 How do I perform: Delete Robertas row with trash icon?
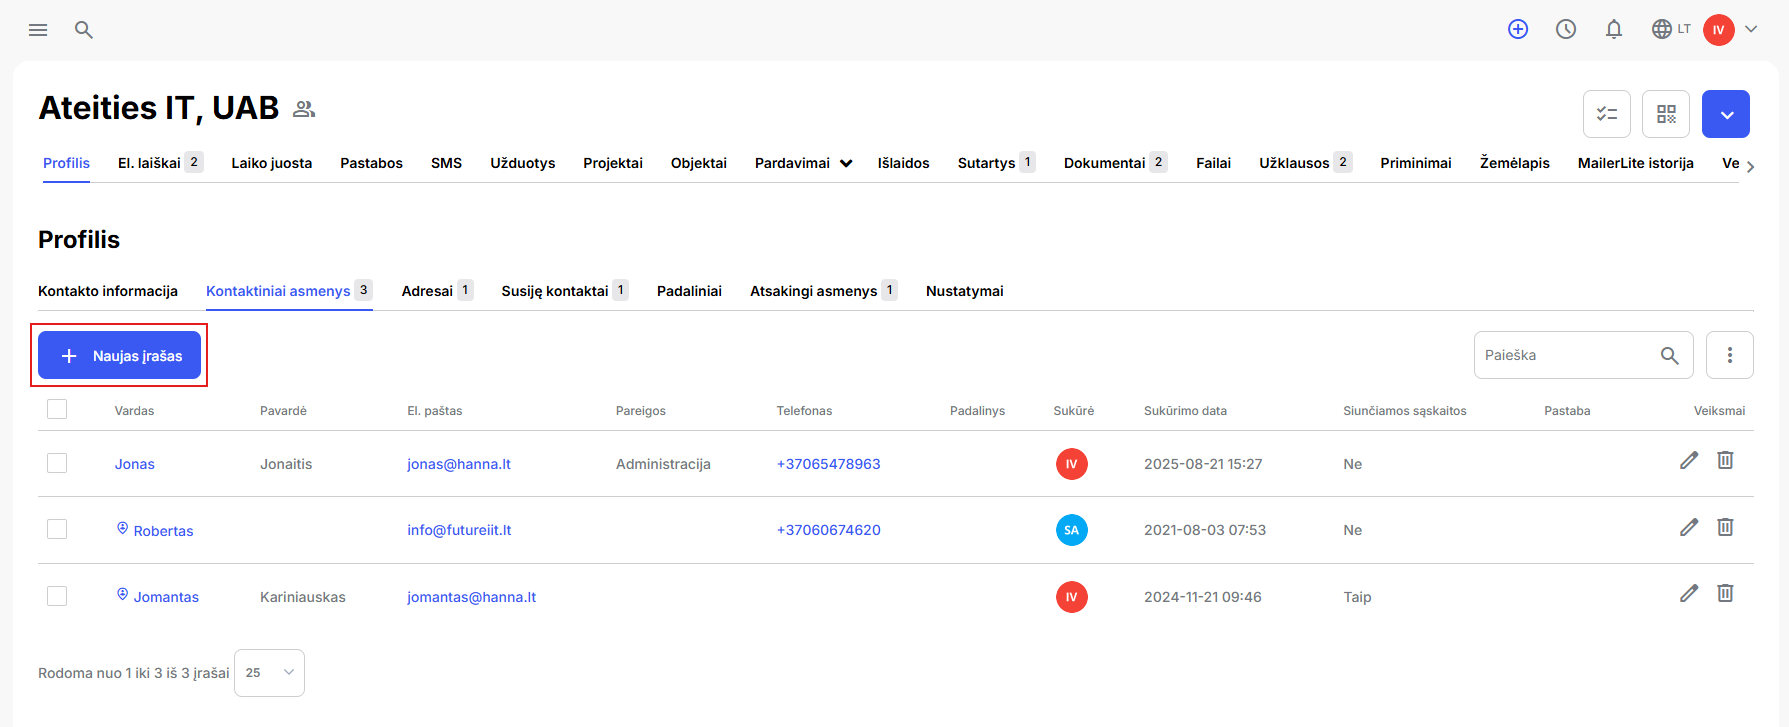pyautogui.click(x=1725, y=527)
